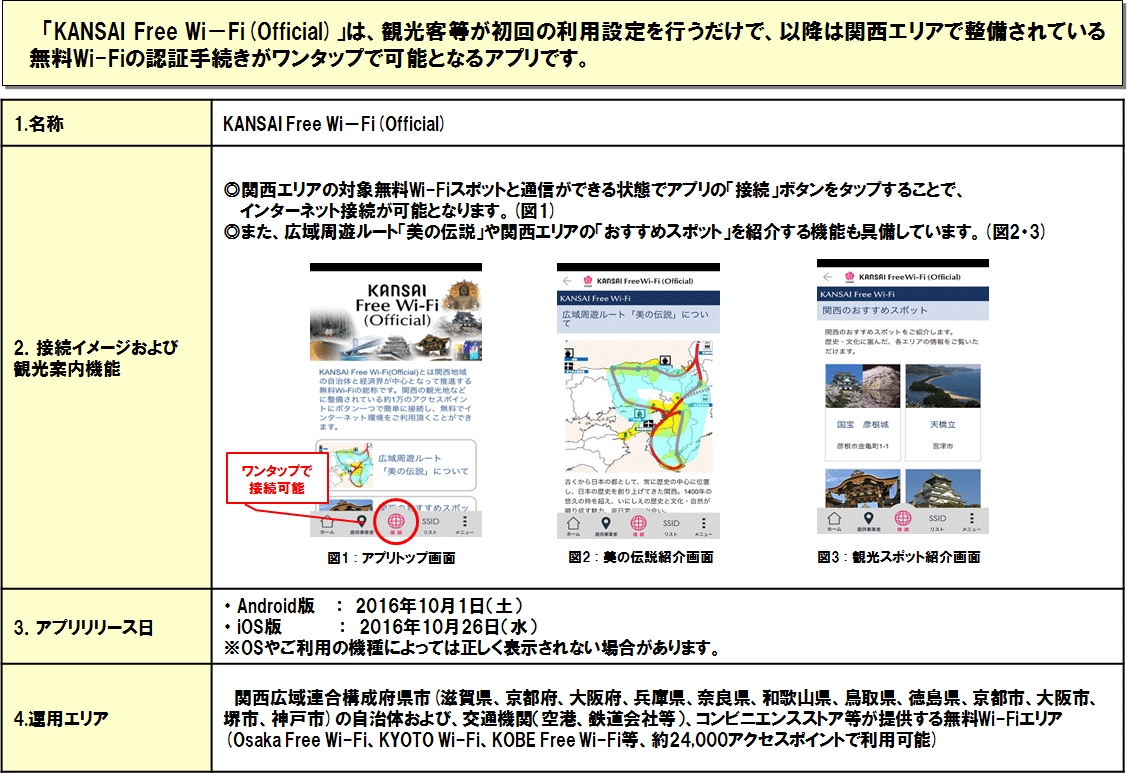Click the Android版 release date 2016年10月1日
1127x773 pixels.
(x=439, y=606)
